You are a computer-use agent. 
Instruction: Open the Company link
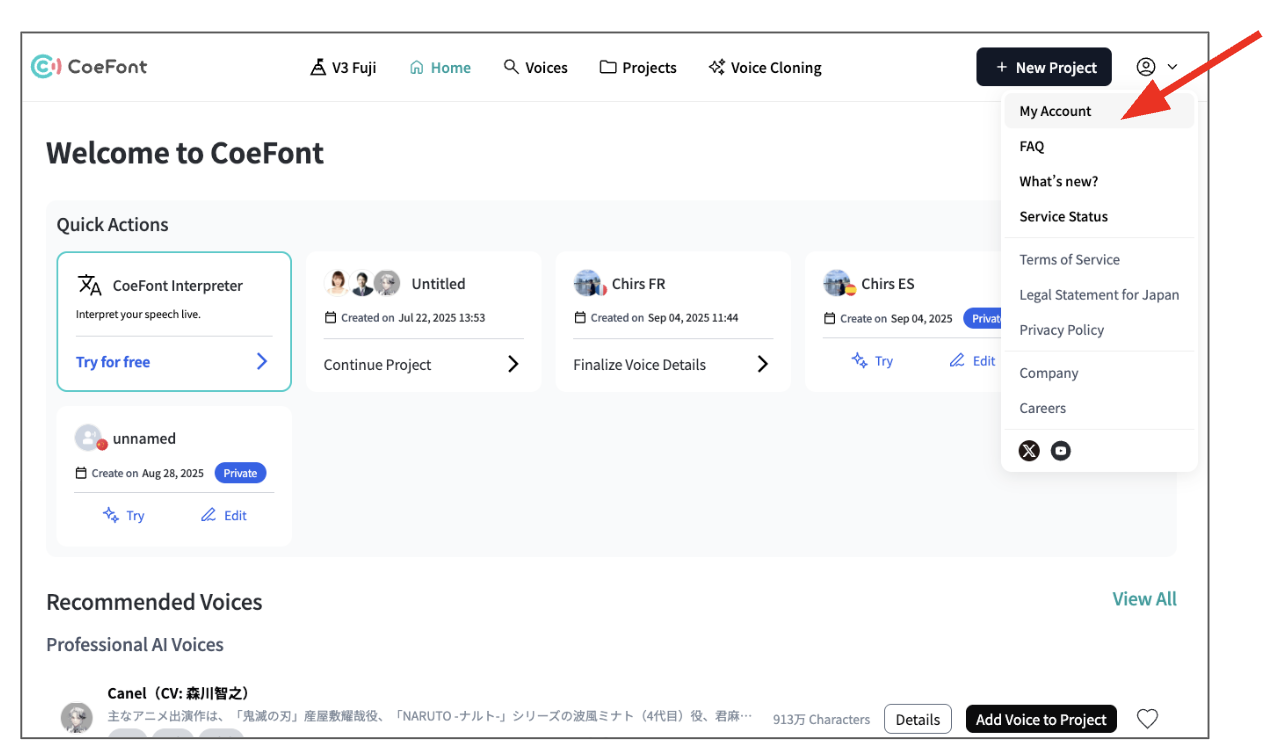pos(1049,373)
